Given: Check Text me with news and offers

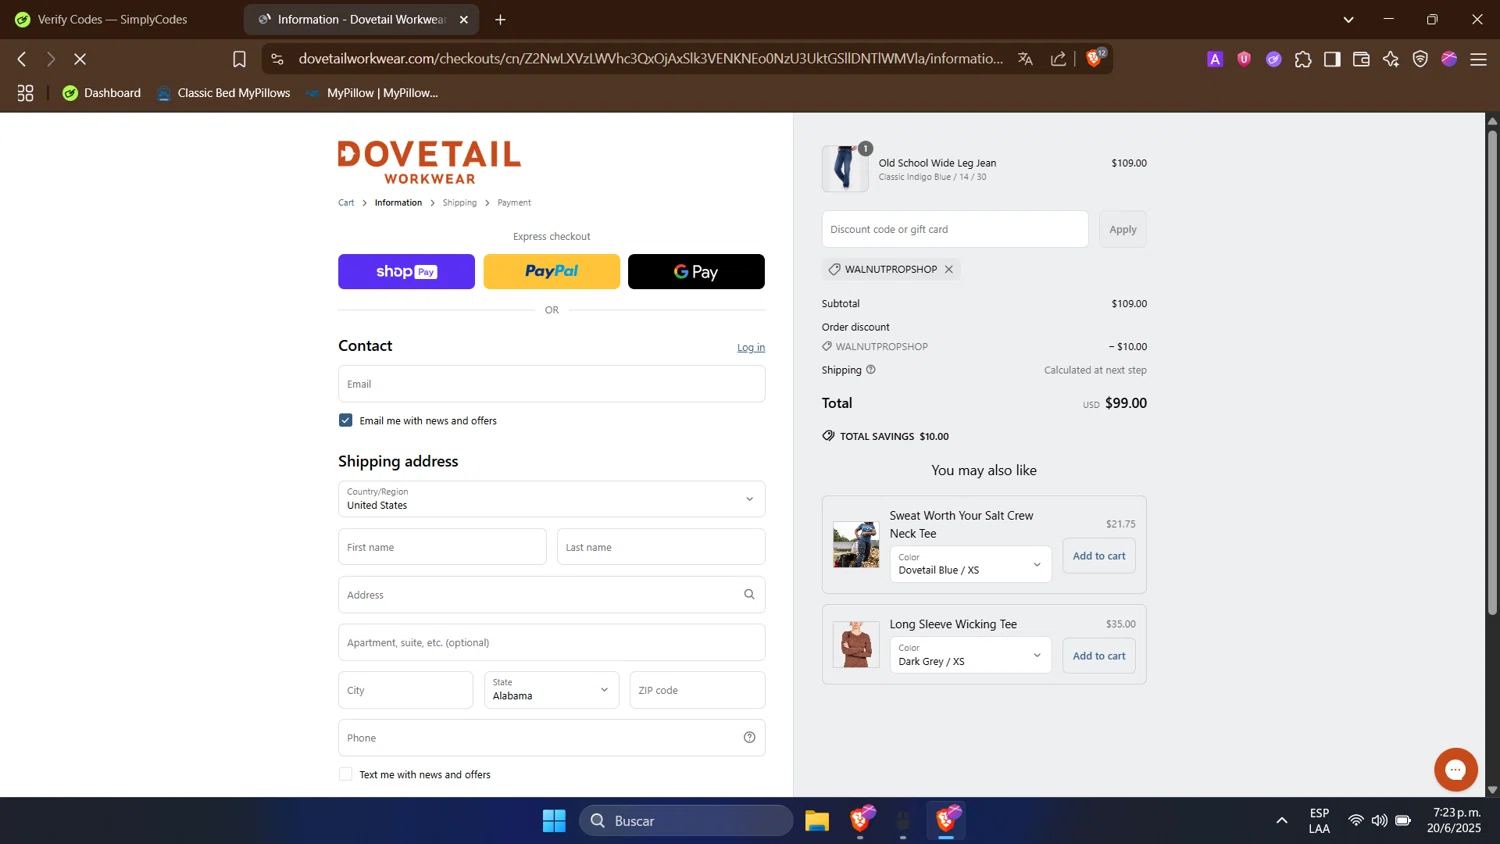Looking at the screenshot, I should tap(345, 774).
